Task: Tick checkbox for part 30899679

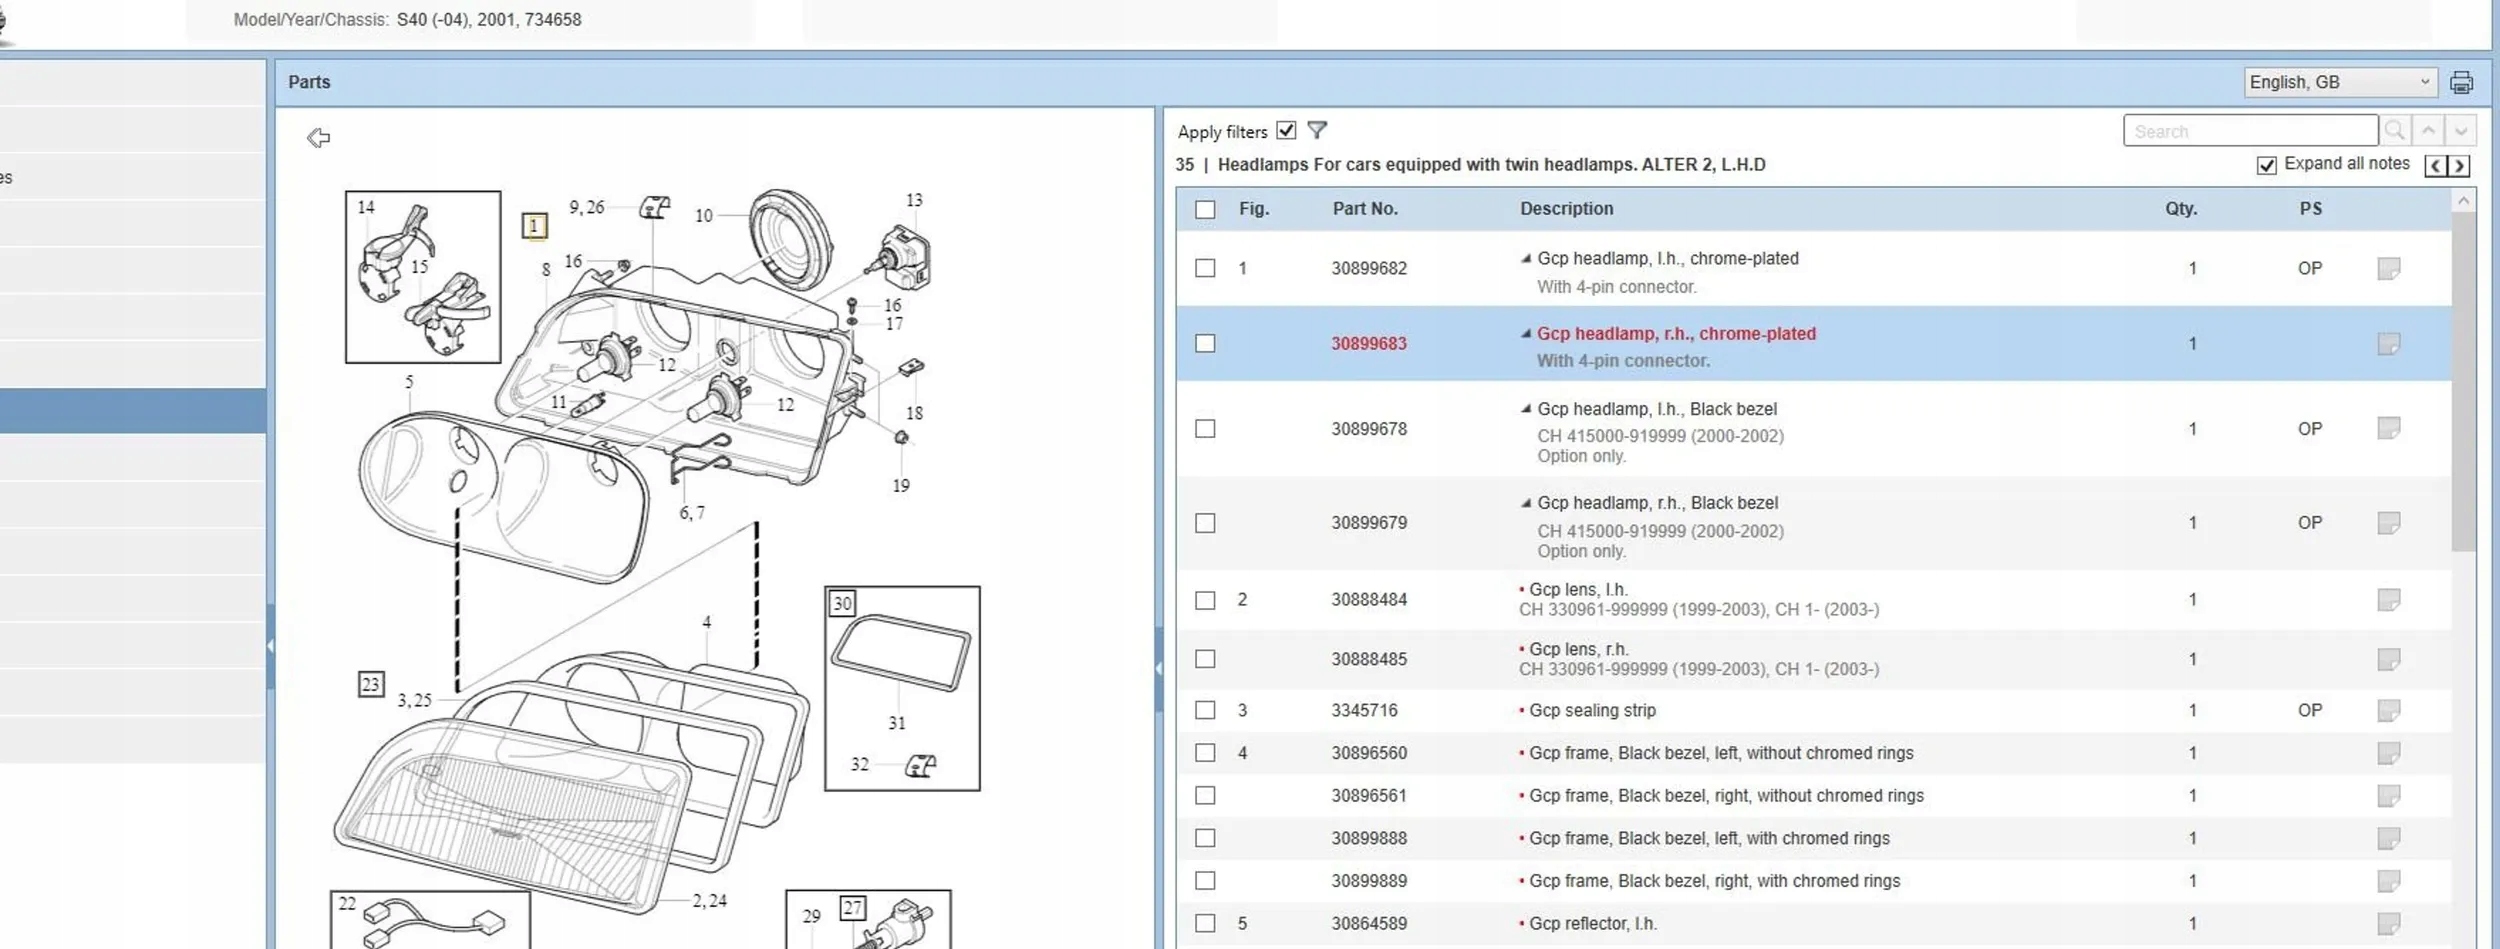Action: tap(1205, 523)
